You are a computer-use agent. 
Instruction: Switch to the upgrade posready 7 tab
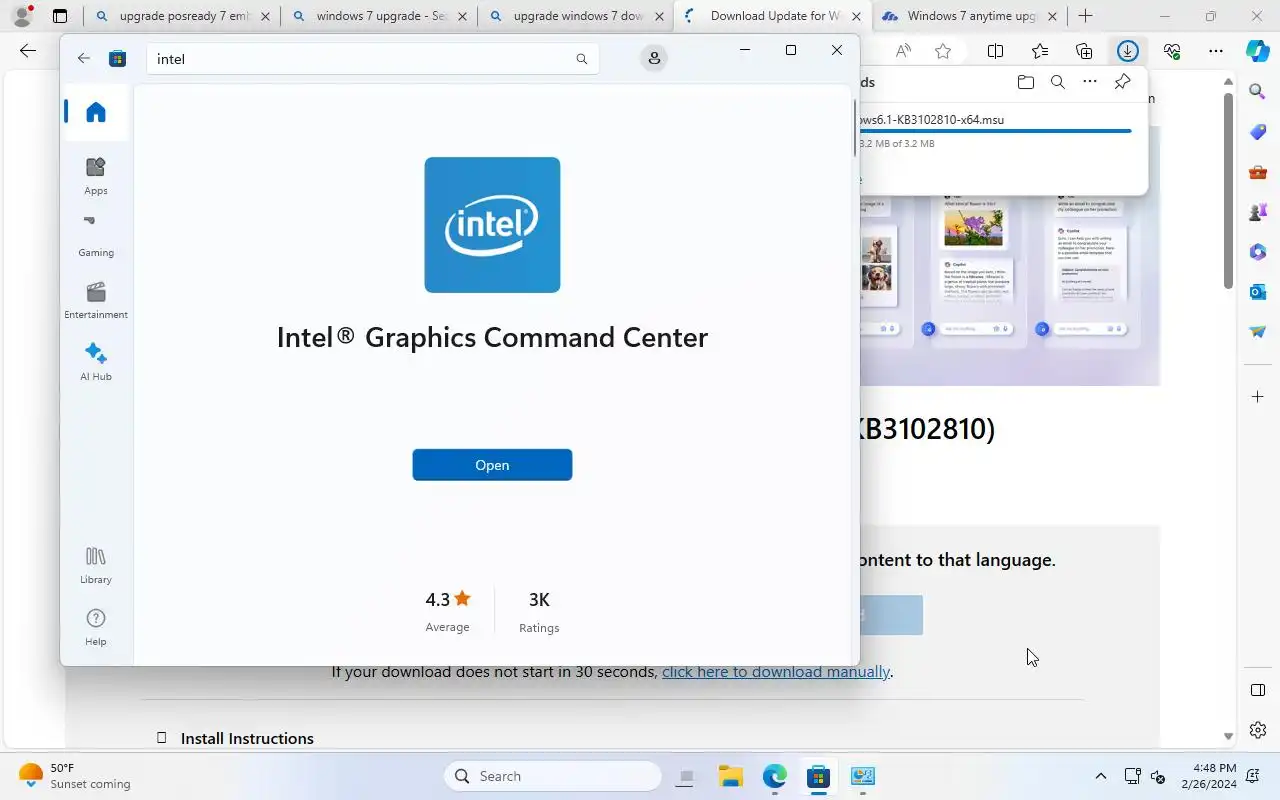pyautogui.click(x=184, y=16)
